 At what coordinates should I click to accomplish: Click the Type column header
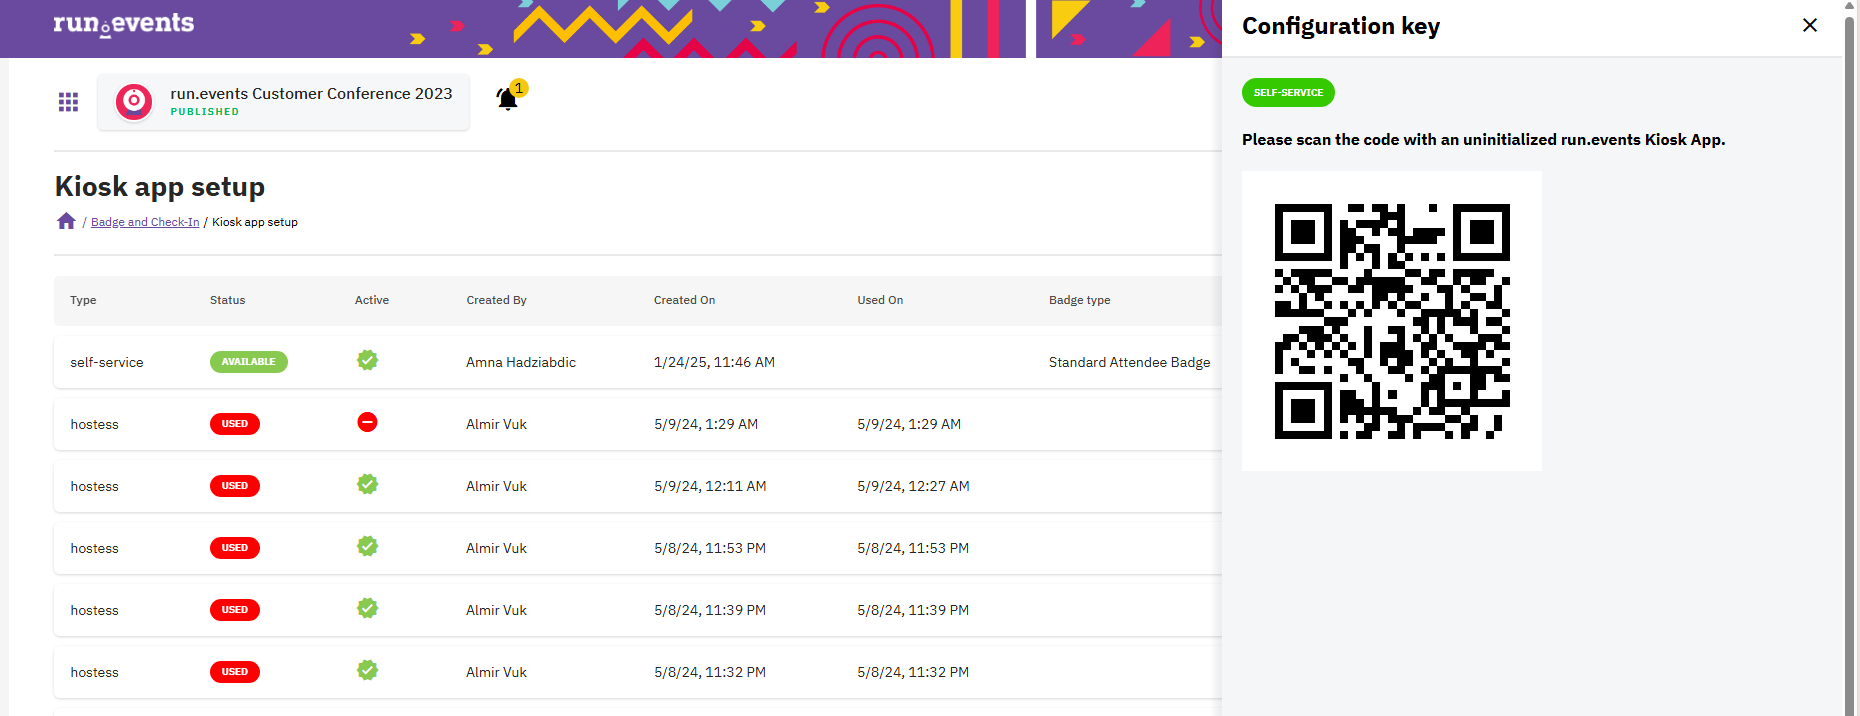click(84, 300)
